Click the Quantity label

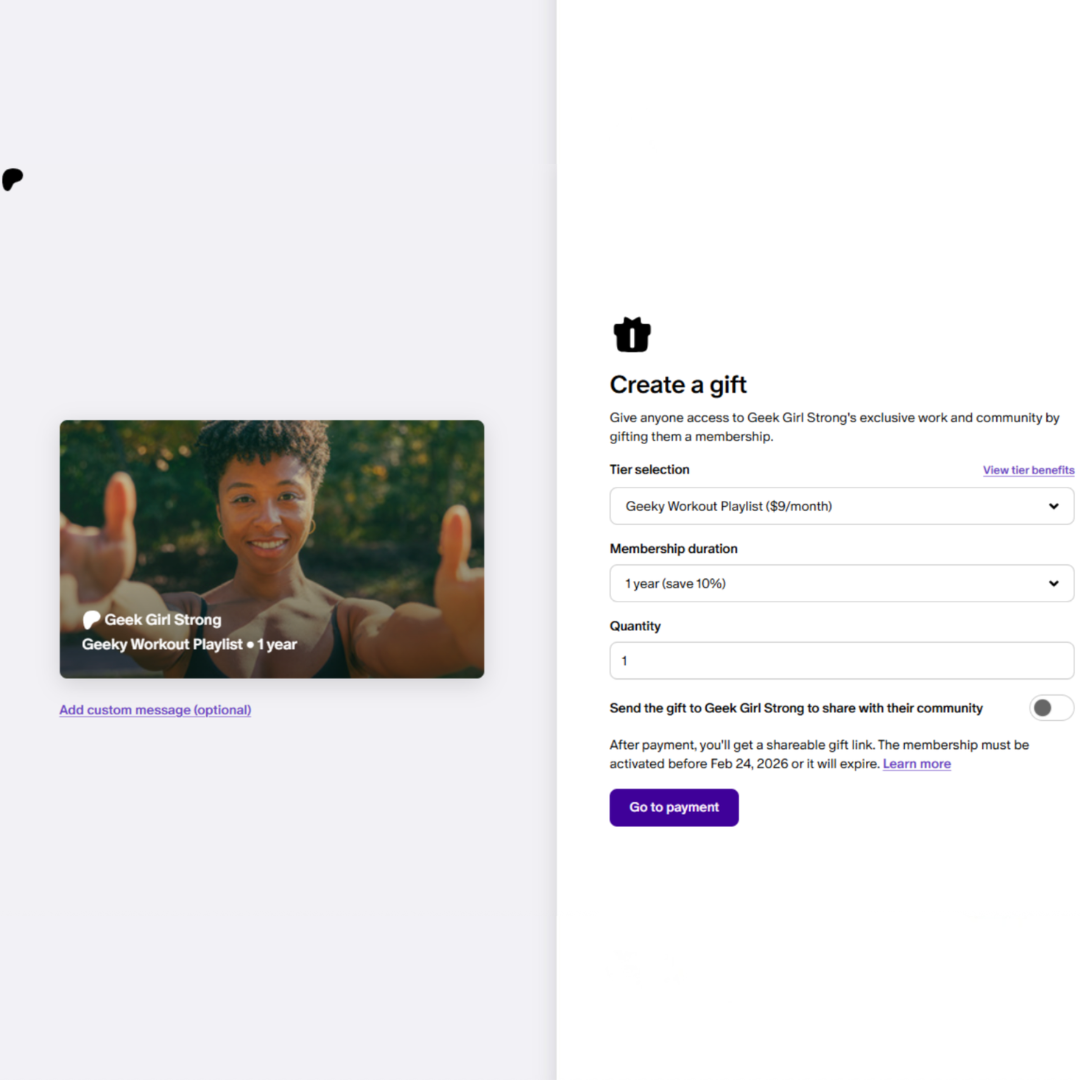[x=635, y=625]
